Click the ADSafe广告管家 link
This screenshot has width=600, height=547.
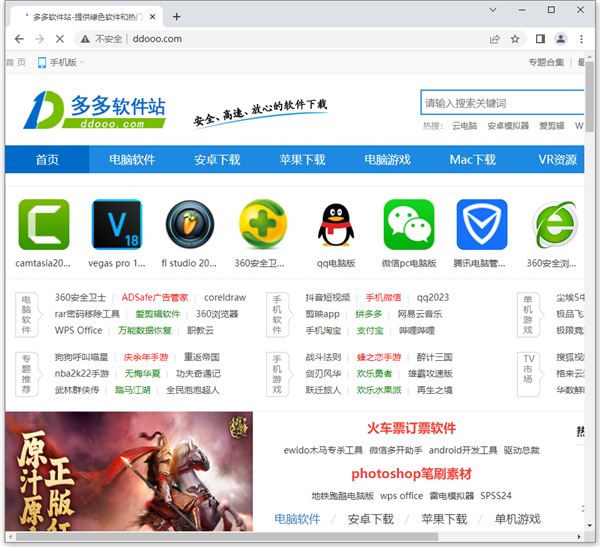[155, 297]
